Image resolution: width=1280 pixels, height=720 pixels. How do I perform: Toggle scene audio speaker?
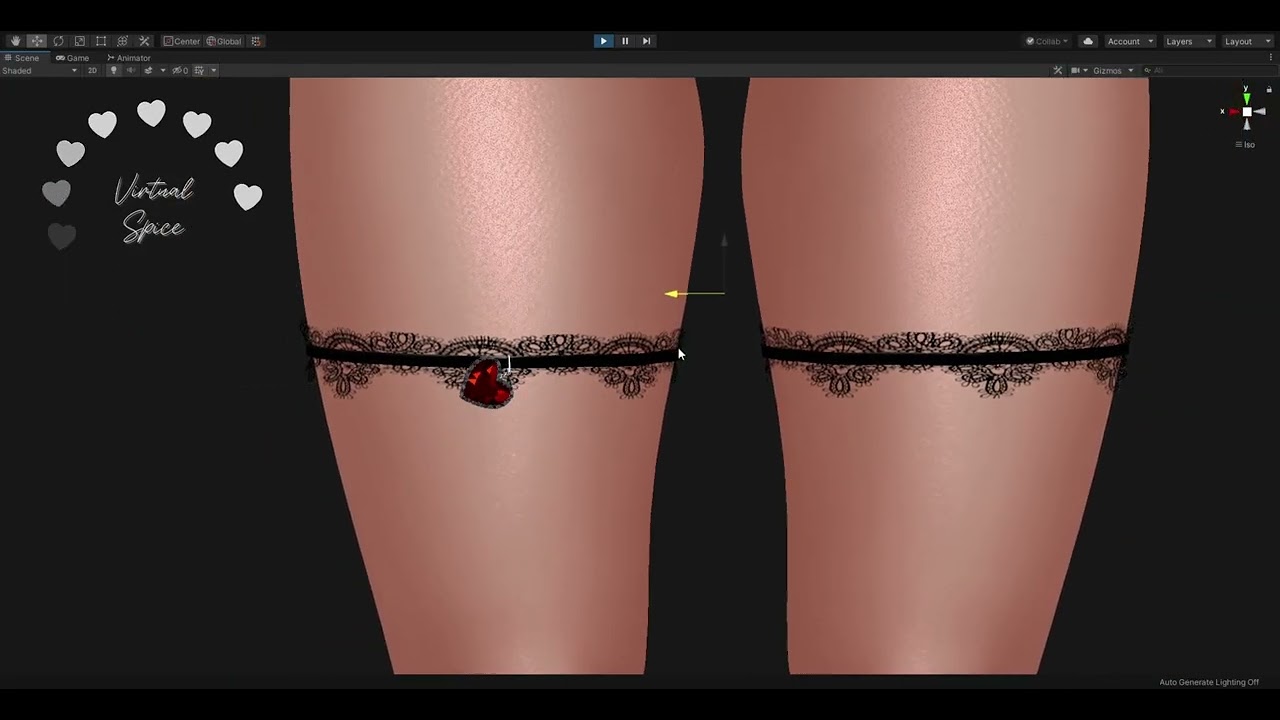point(130,71)
